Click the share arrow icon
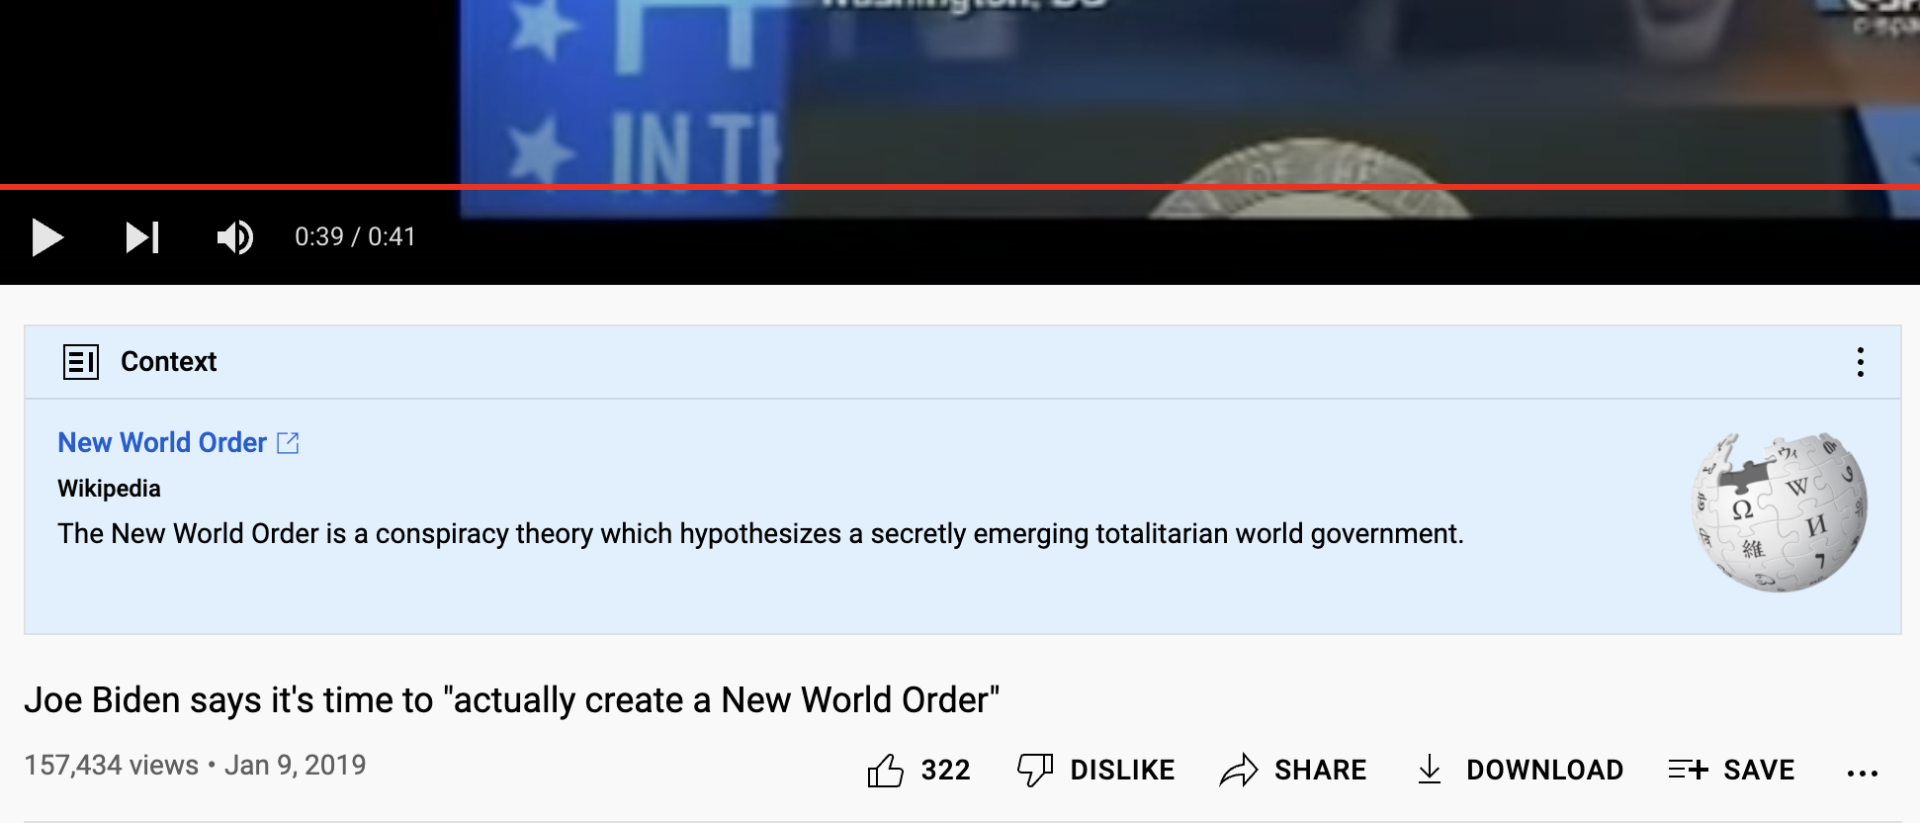Viewport: 1920px width, 823px height. pos(1238,770)
